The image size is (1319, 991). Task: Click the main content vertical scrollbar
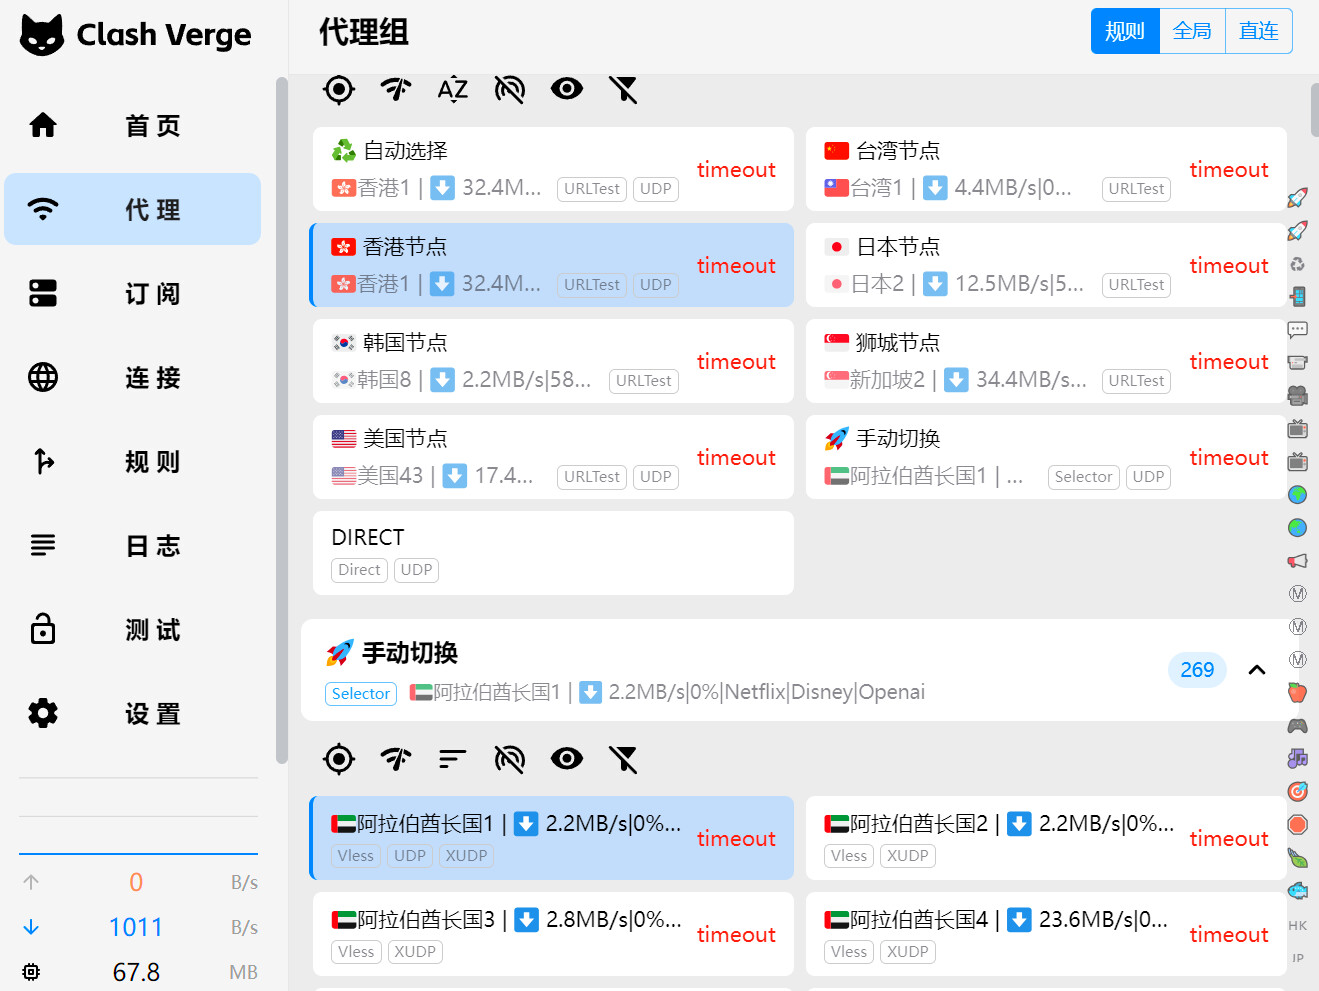coord(1313,110)
